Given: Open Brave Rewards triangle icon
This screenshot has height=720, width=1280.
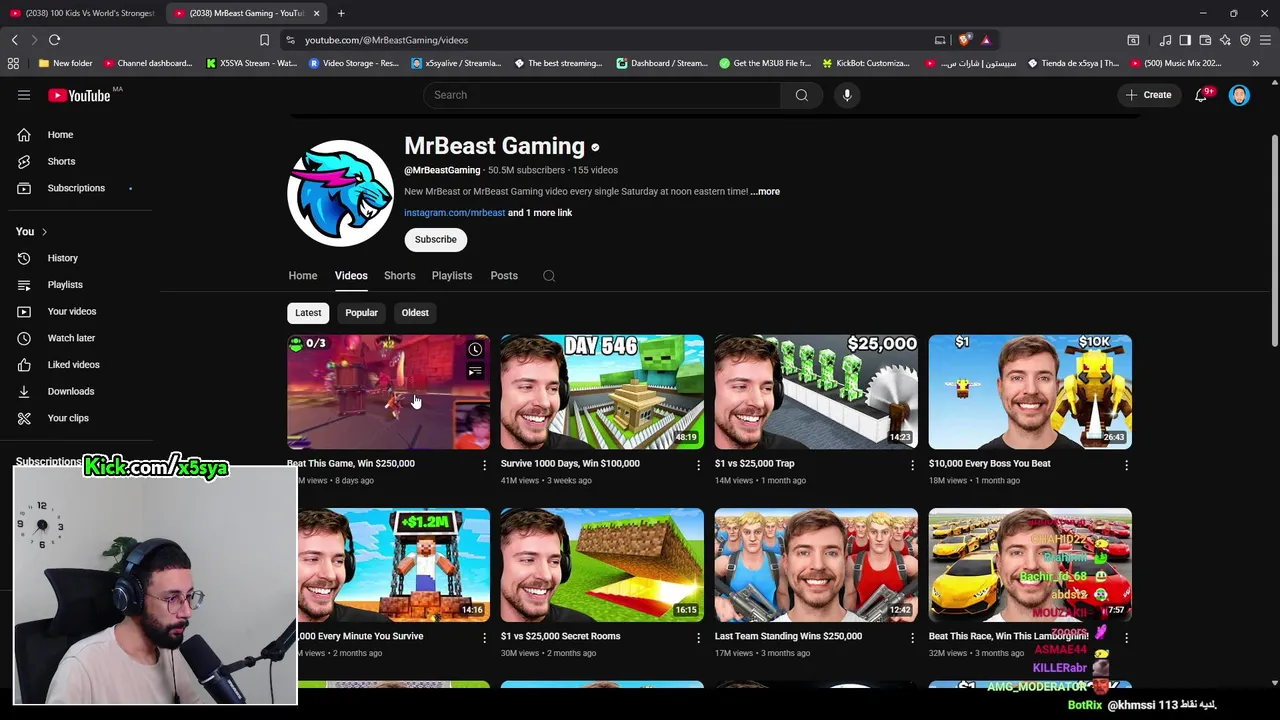Looking at the screenshot, I should [x=986, y=40].
